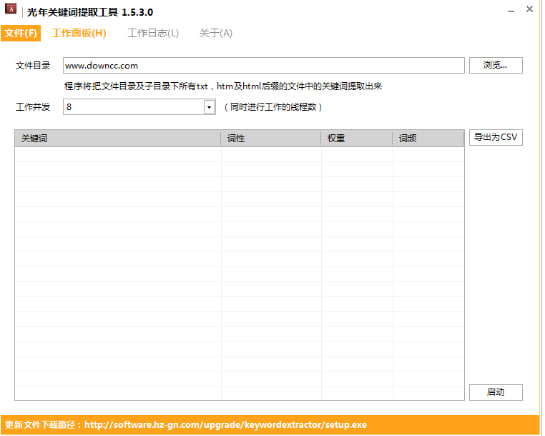Click the 启动 start button
The height and width of the screenshot is (436, 545).
click(x=496, y=392)
